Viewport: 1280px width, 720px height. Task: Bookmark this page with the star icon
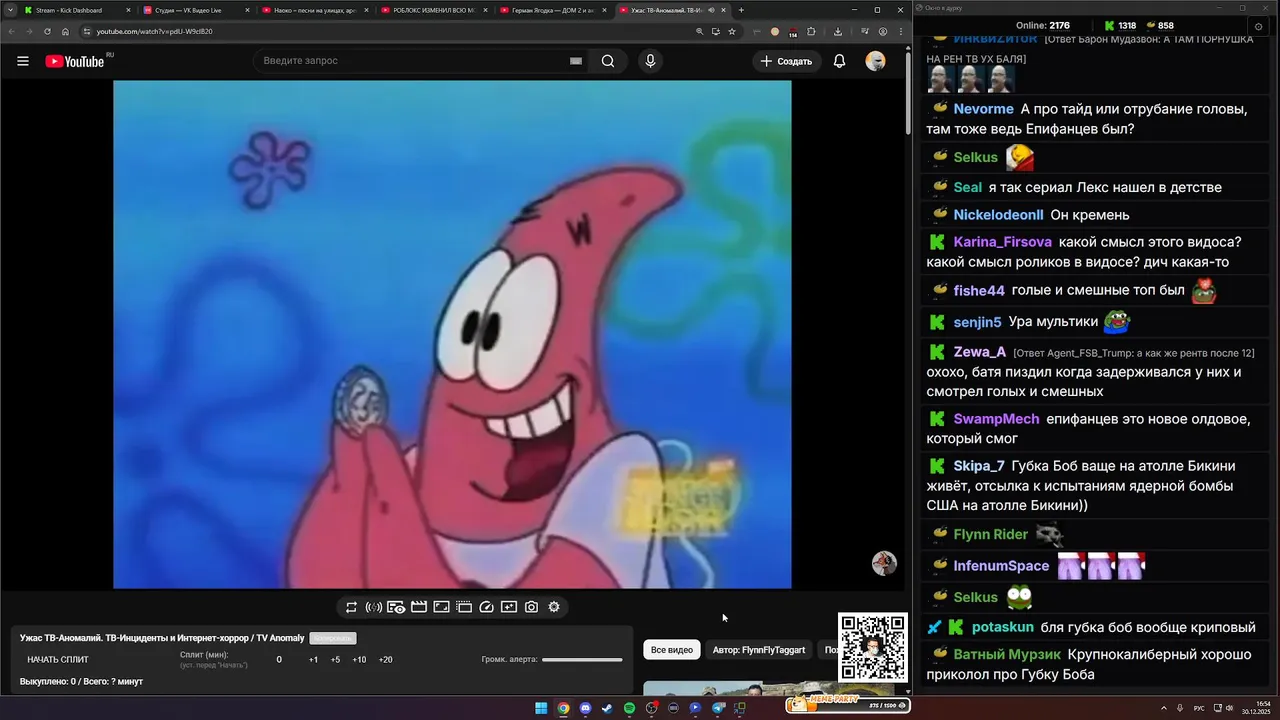click(x=732, y=31)
